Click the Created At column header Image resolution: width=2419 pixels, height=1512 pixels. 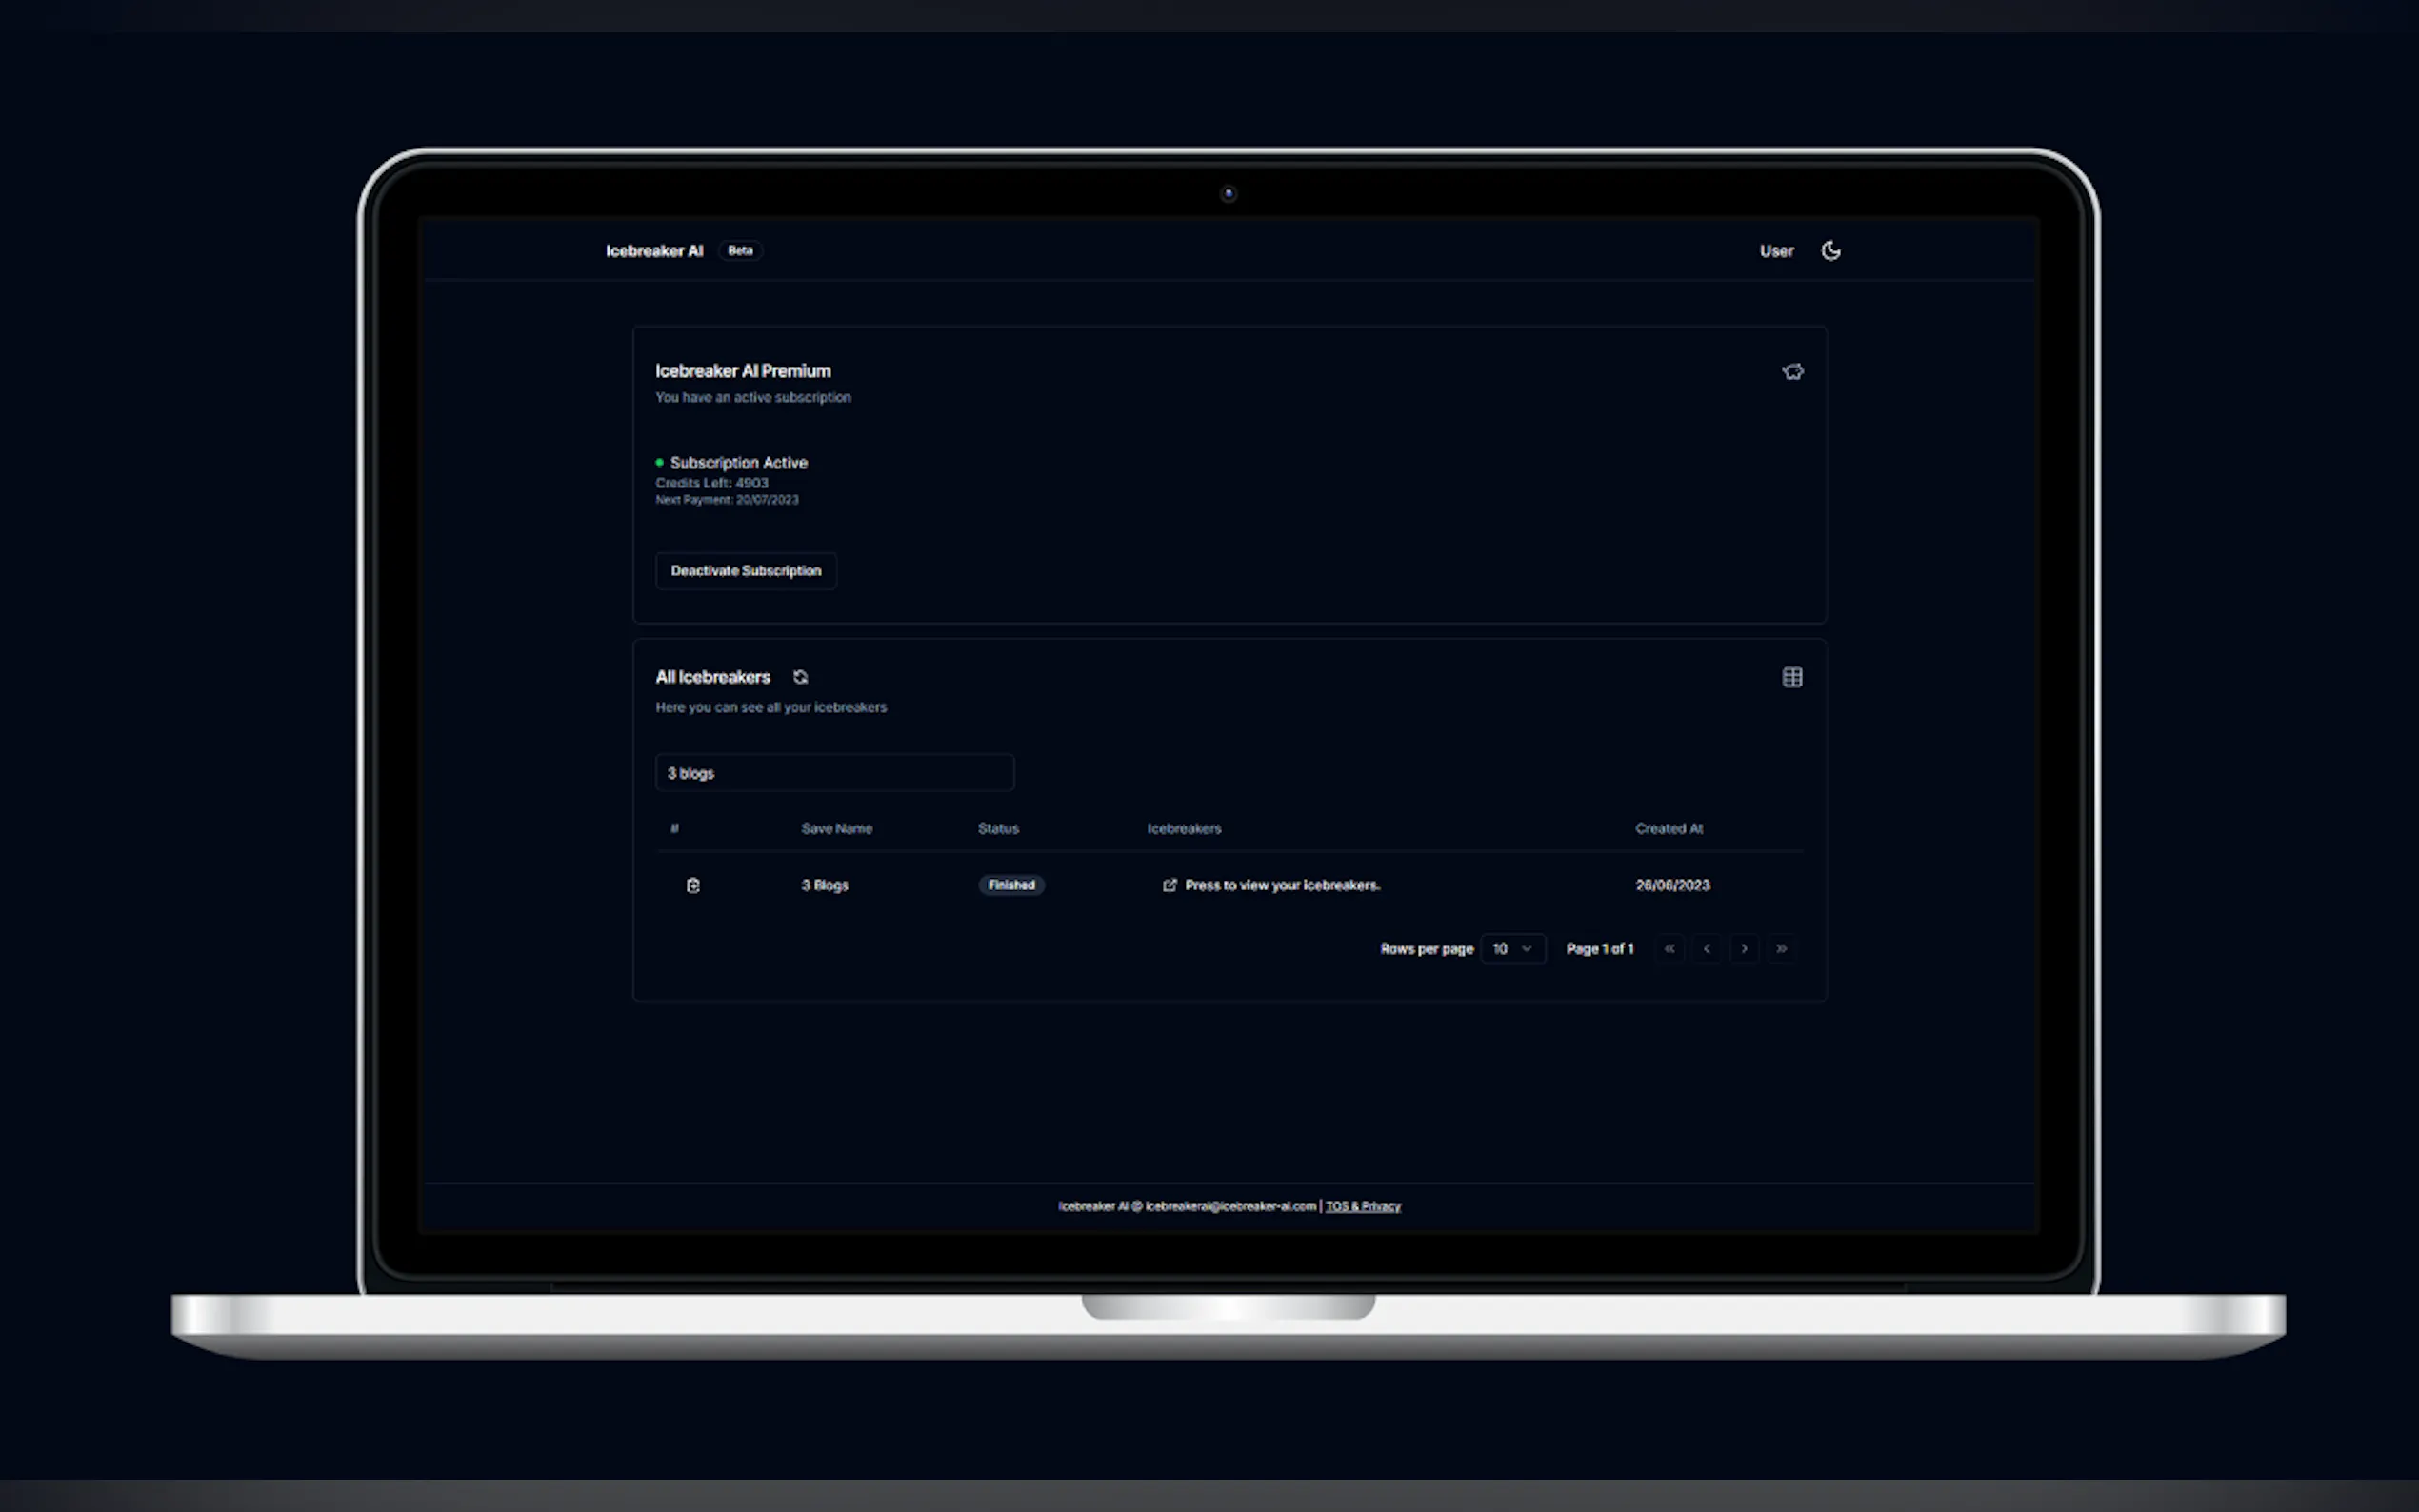(x=1668, y=828)
